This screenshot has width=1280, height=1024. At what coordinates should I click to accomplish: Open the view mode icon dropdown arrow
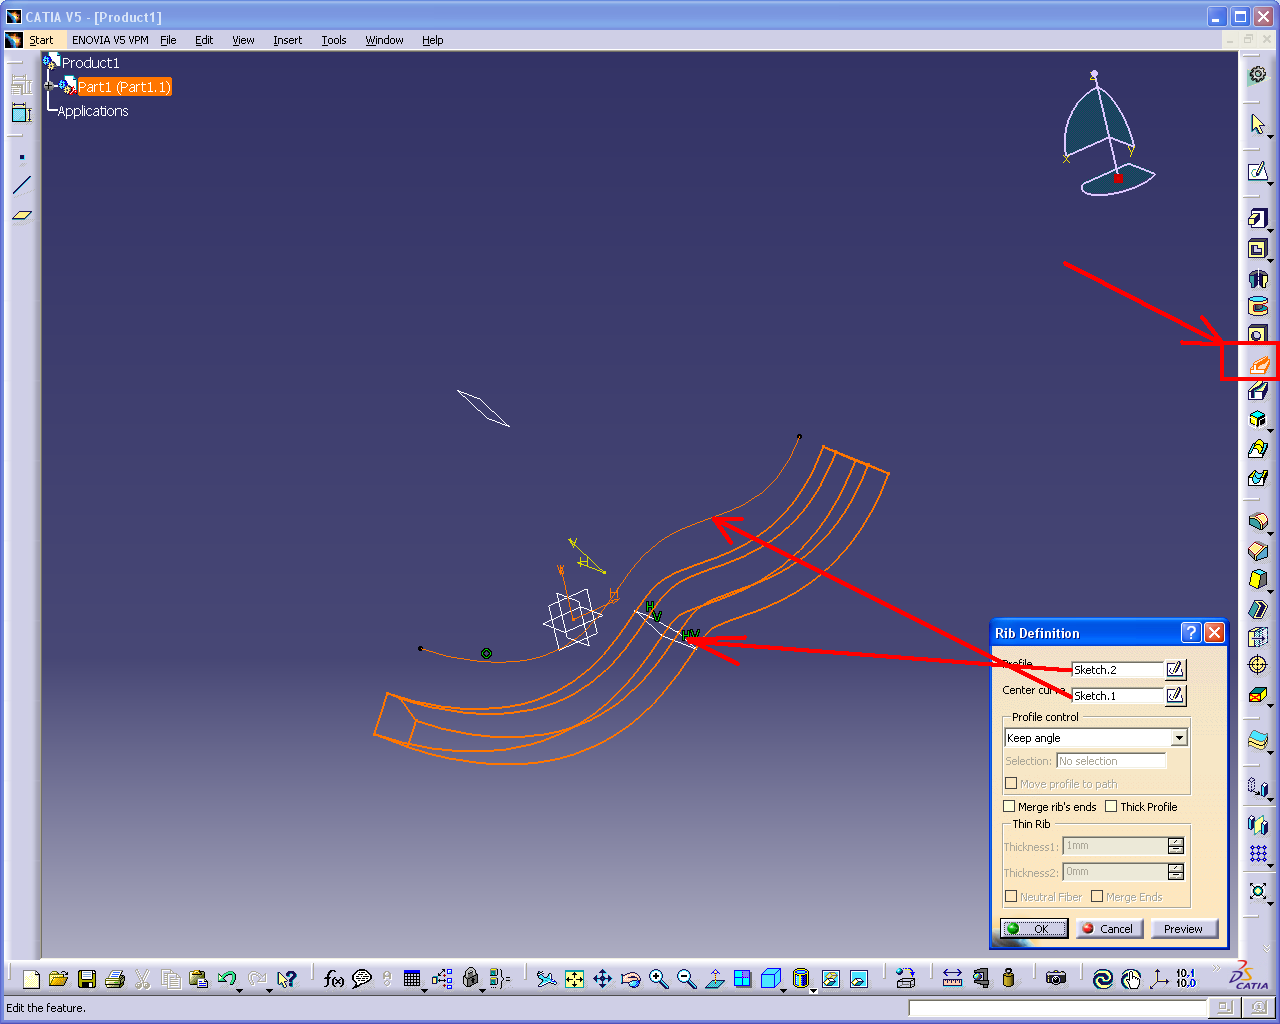point(814,990)
